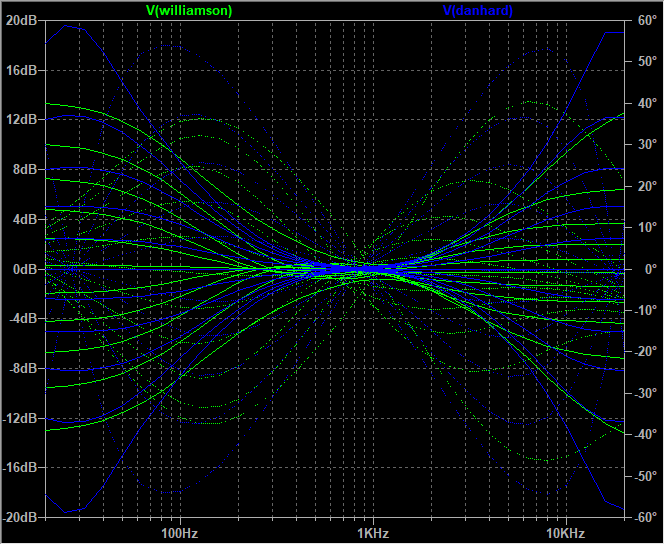Click the -50° phase axis label
The width and height of the screenshot is (665, 545).
645,476
